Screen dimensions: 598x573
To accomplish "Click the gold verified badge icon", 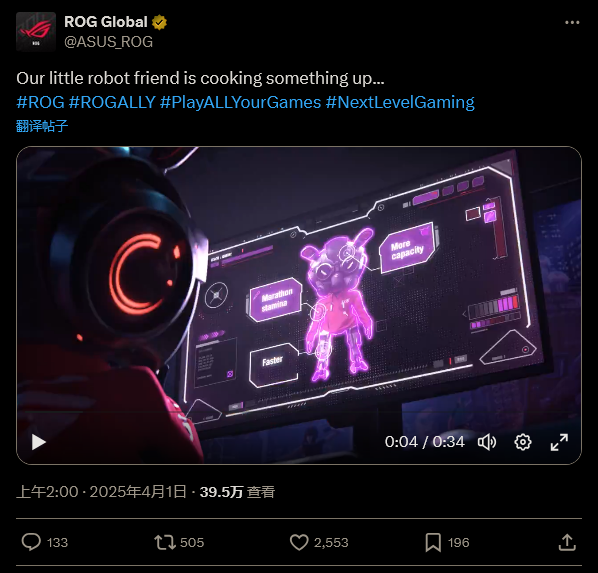I will (159, 23).
